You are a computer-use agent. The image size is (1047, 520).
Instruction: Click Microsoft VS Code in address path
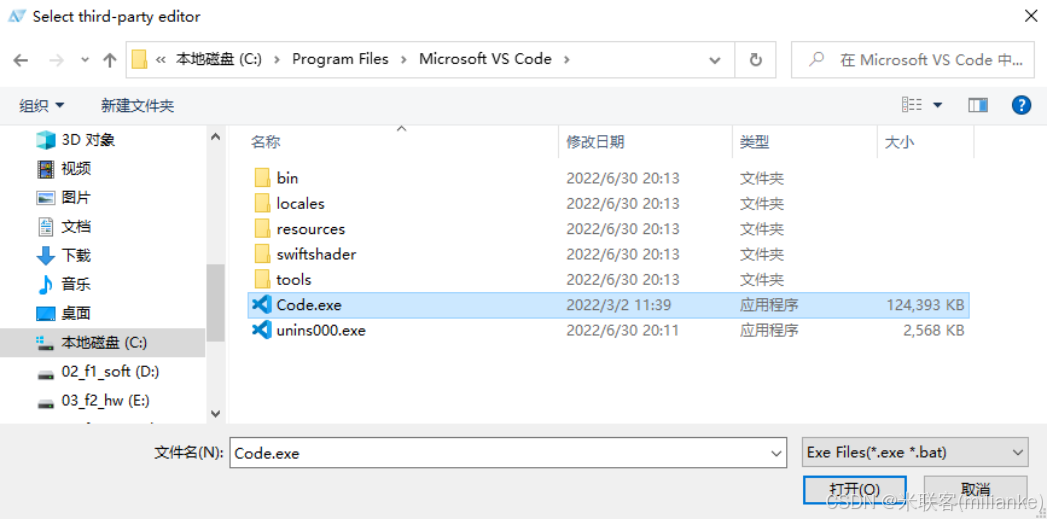pos(485,59)
